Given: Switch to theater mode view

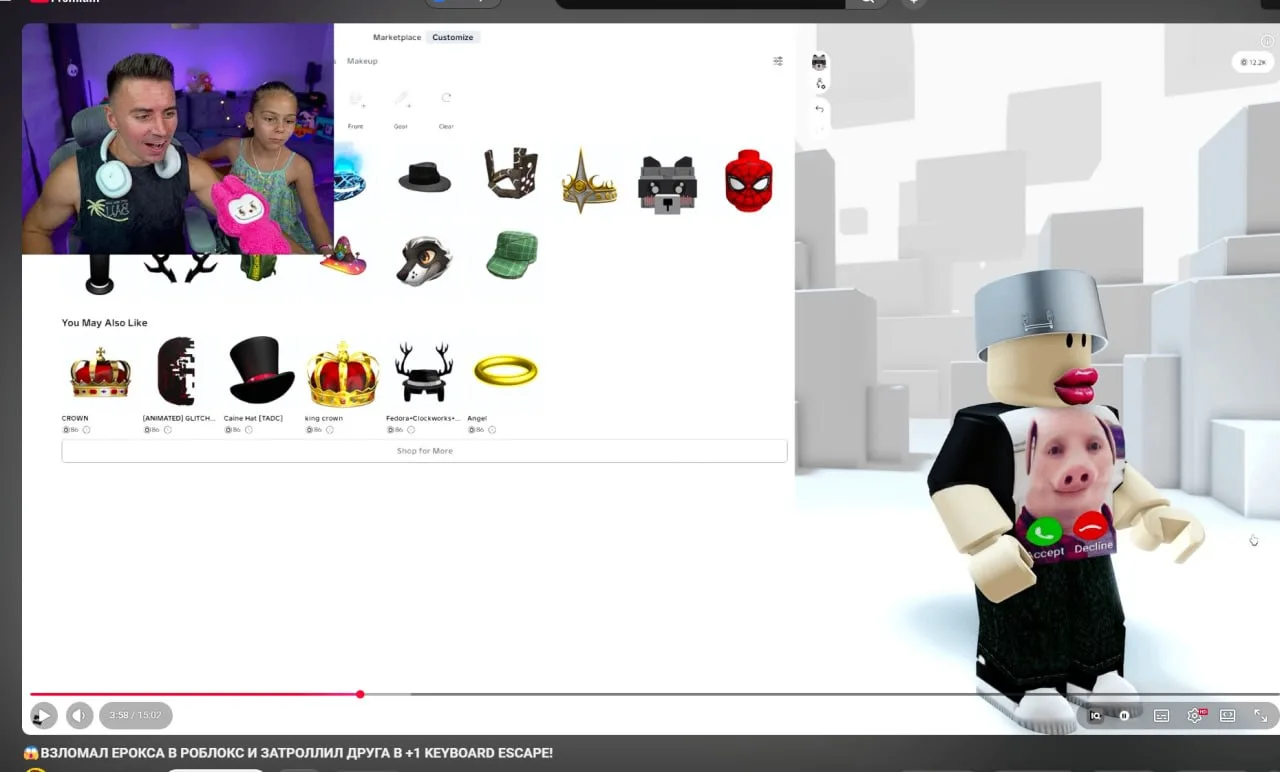Looking at the screenshot, I should click(x=1227, y=716).
